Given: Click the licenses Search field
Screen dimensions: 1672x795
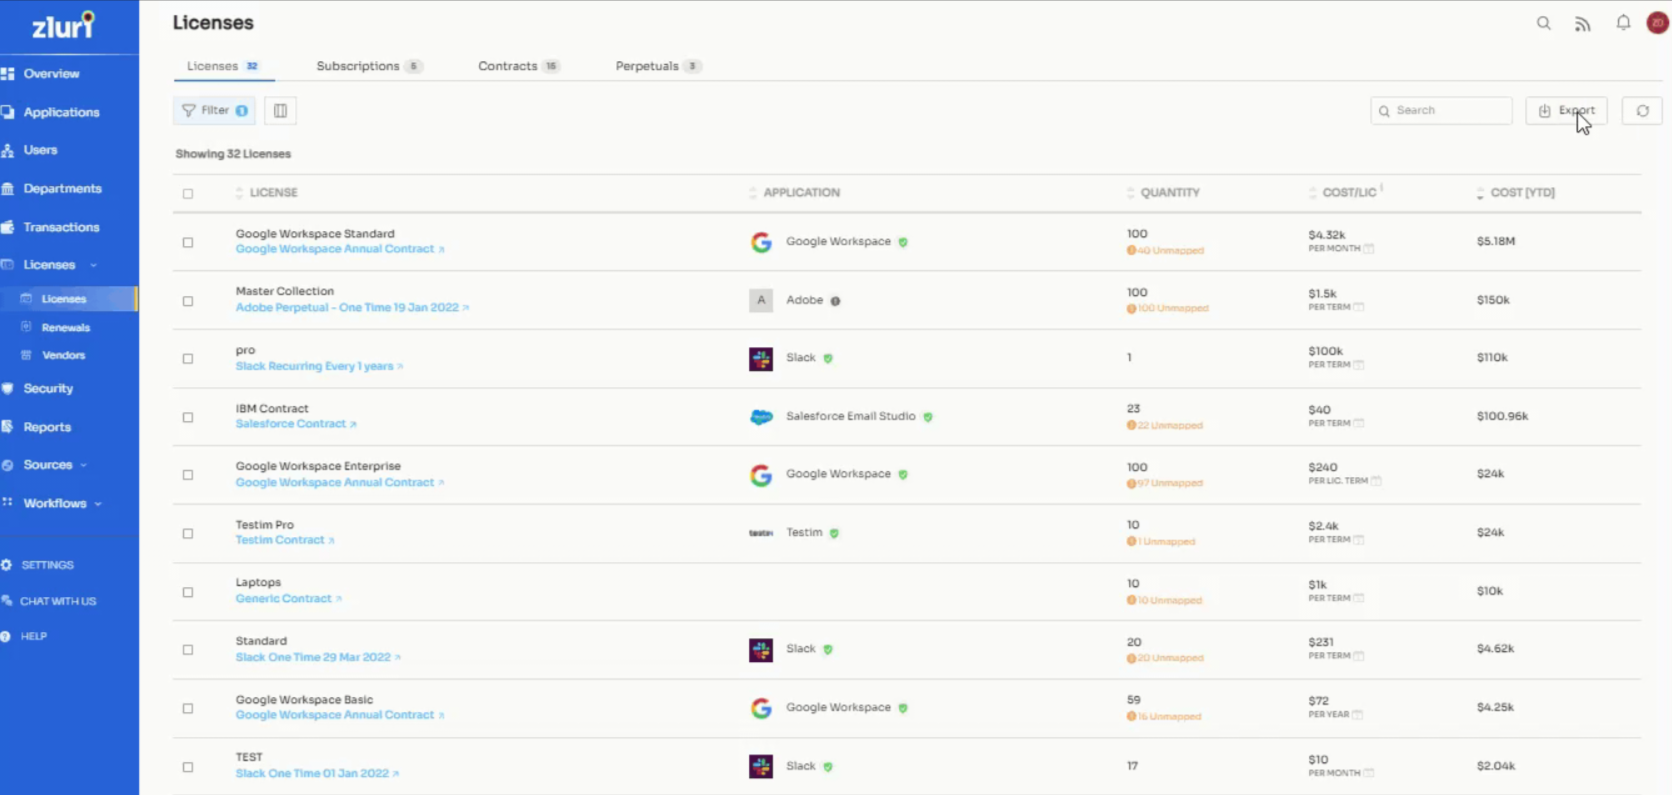Looking at the screenshot, I should 1441,111.
